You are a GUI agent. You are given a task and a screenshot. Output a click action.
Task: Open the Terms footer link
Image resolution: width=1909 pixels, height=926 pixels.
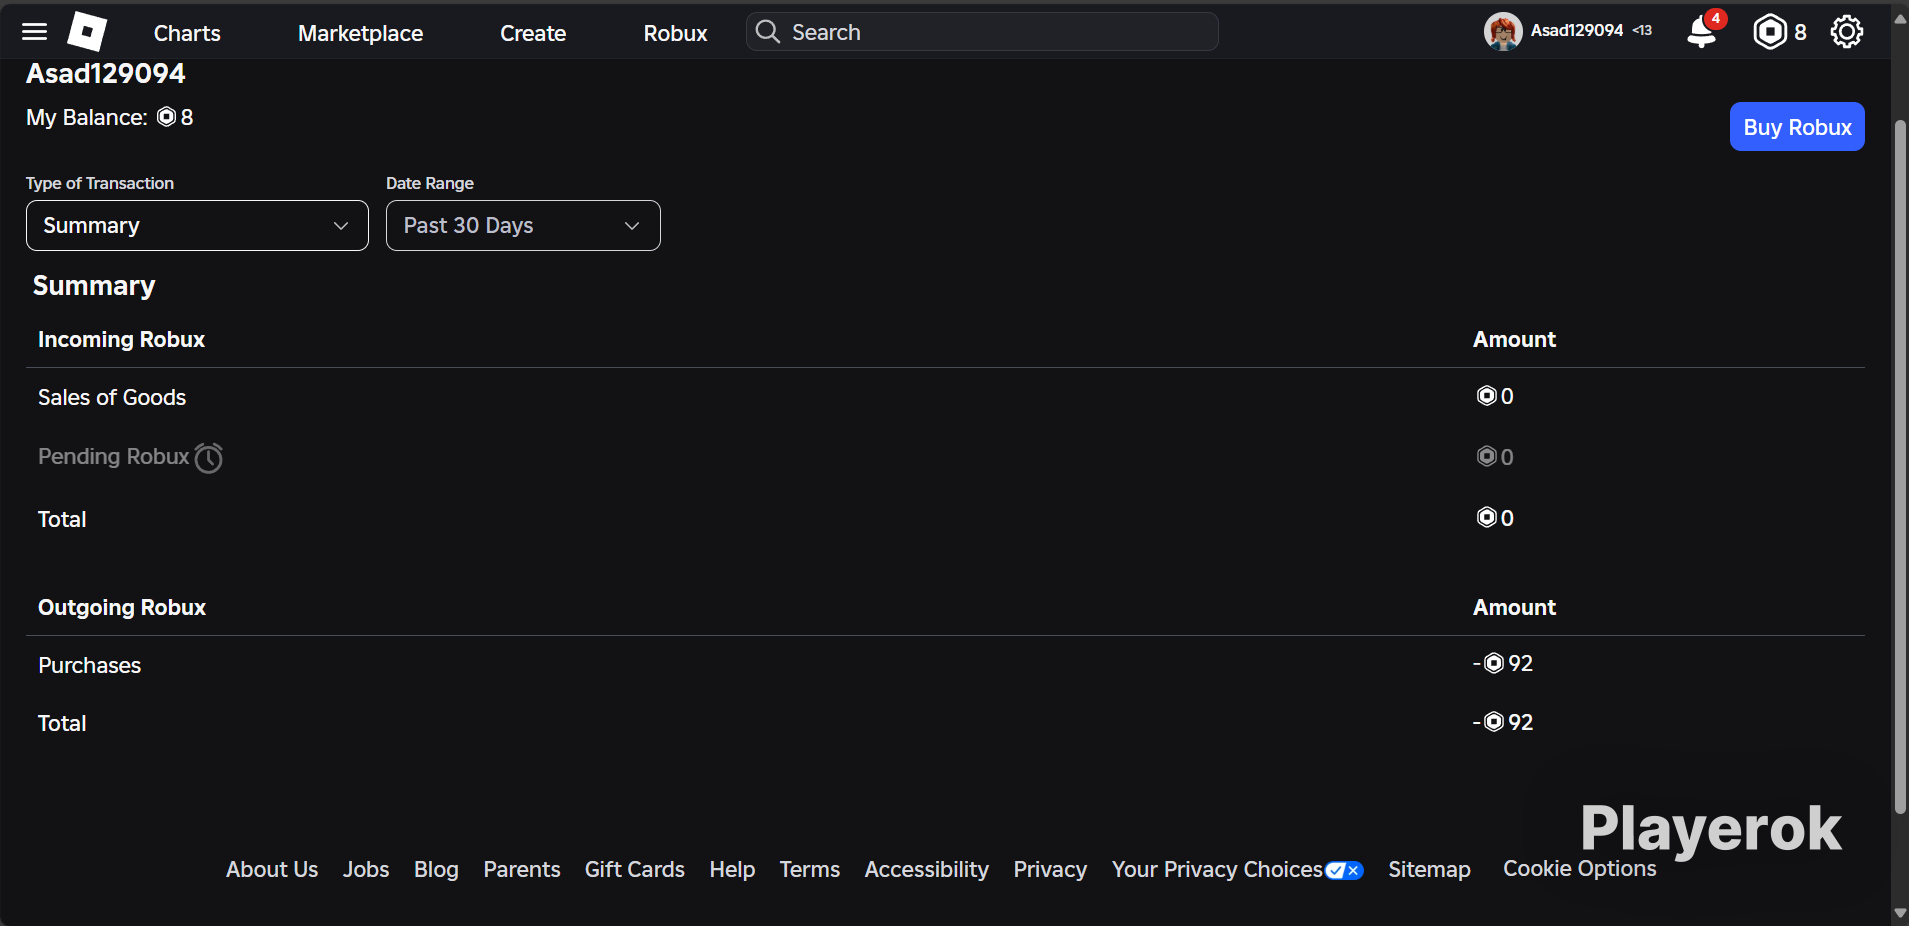[x=810, y=870]
